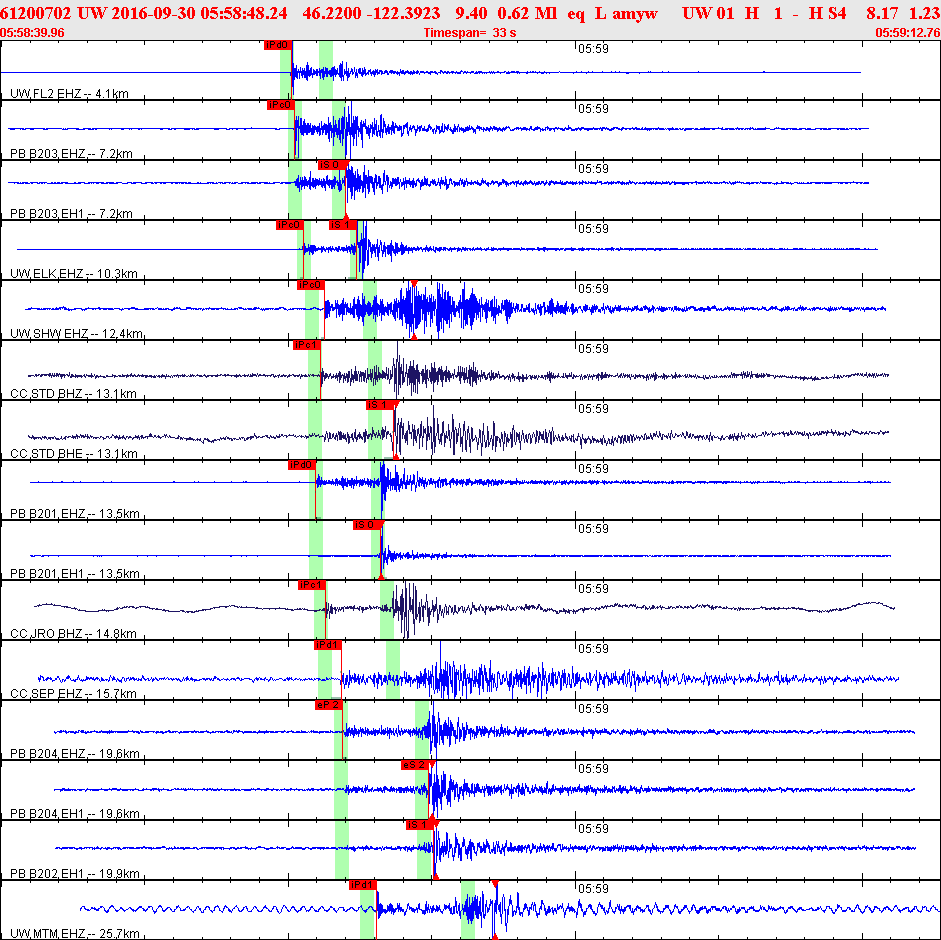
Task: Select the eP 2 pick flag on PB.B204 EHZ
Action: pos(329,705)
